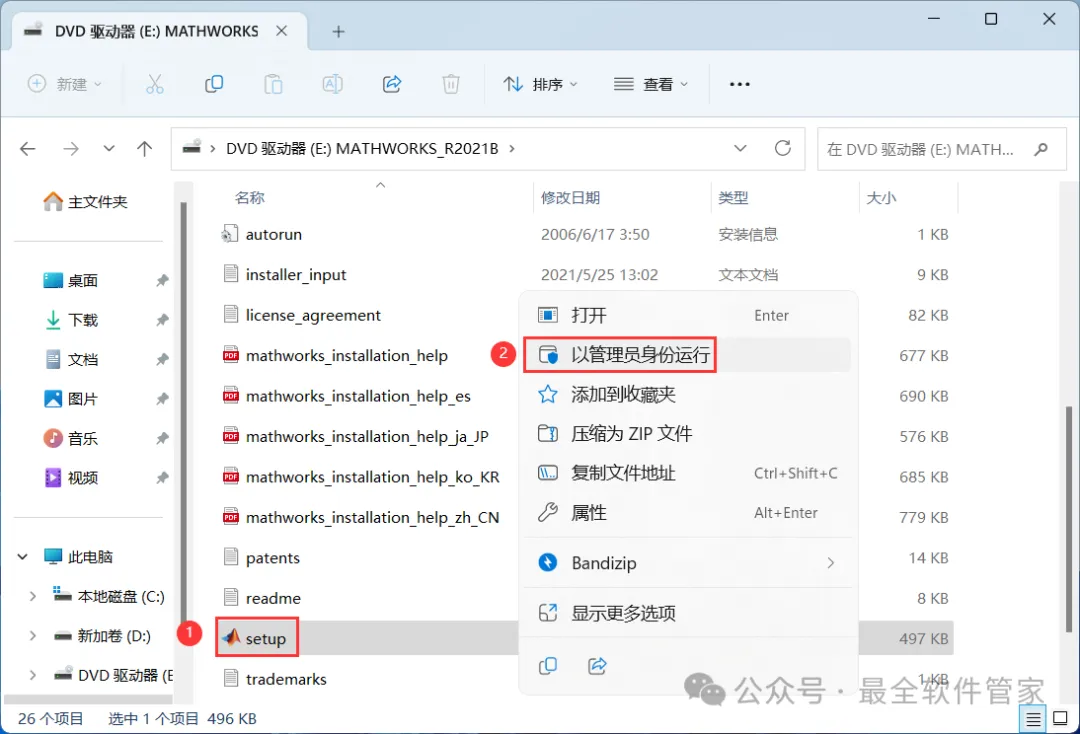
Task: Select mathworks_installation_help_zh_CN PDF
Action: pyautogui.click(x=372, y=517)
